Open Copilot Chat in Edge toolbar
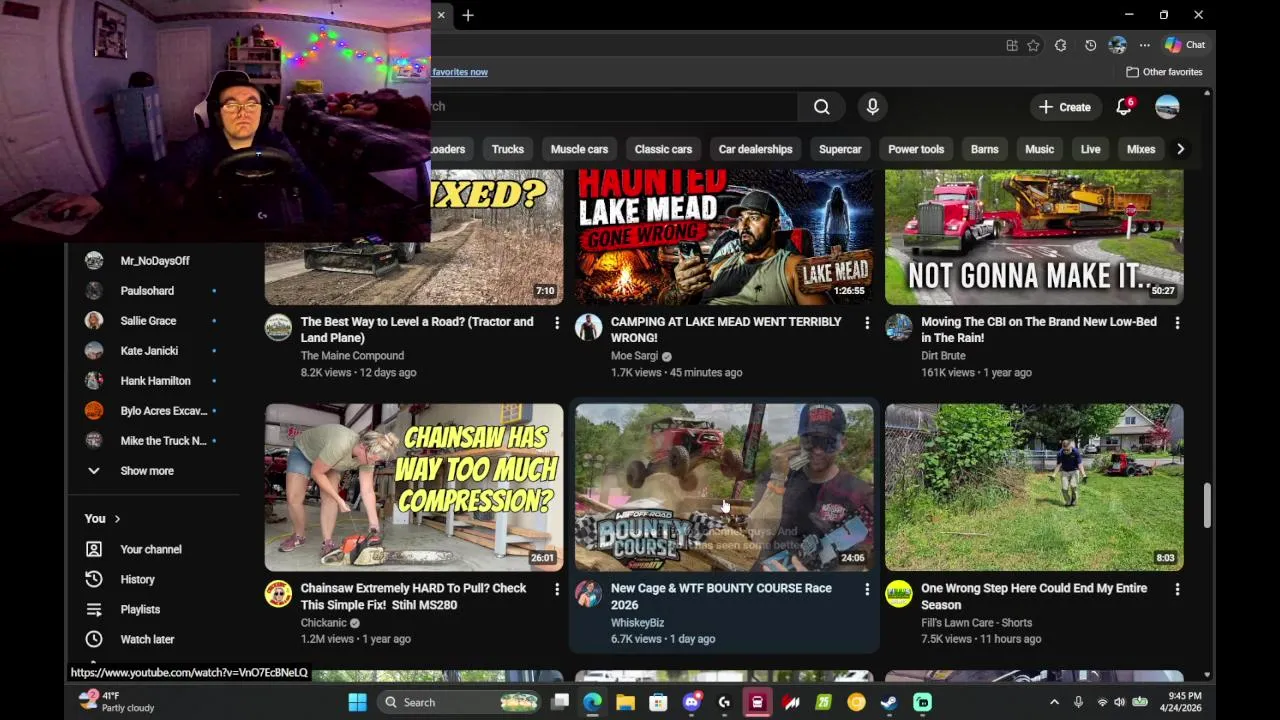The width and height of the screenshot is (1280, 720). (1185, 45)
